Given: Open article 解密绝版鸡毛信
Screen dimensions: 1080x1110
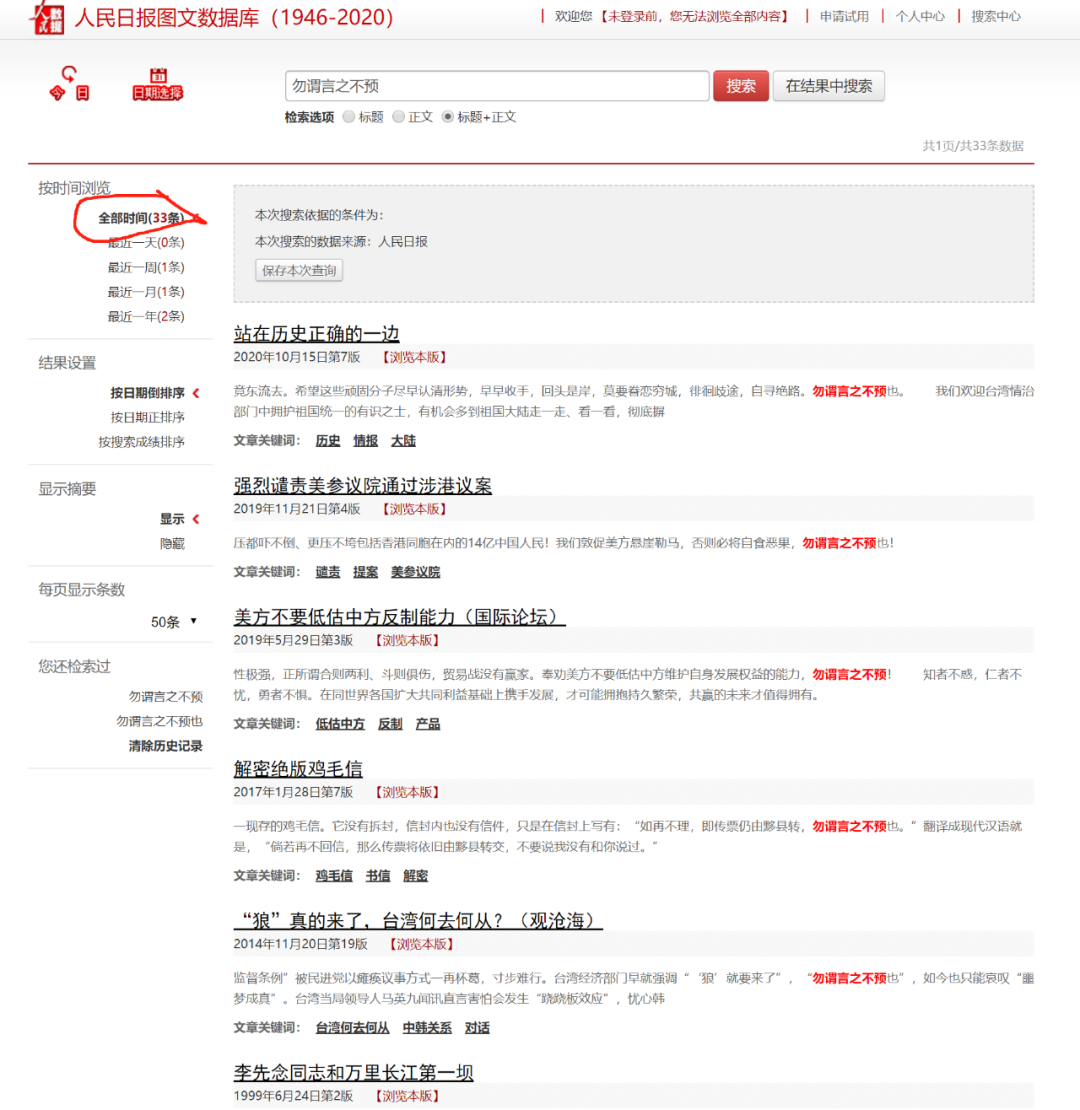Looking at the screenshot, I should tap(298, 769).
